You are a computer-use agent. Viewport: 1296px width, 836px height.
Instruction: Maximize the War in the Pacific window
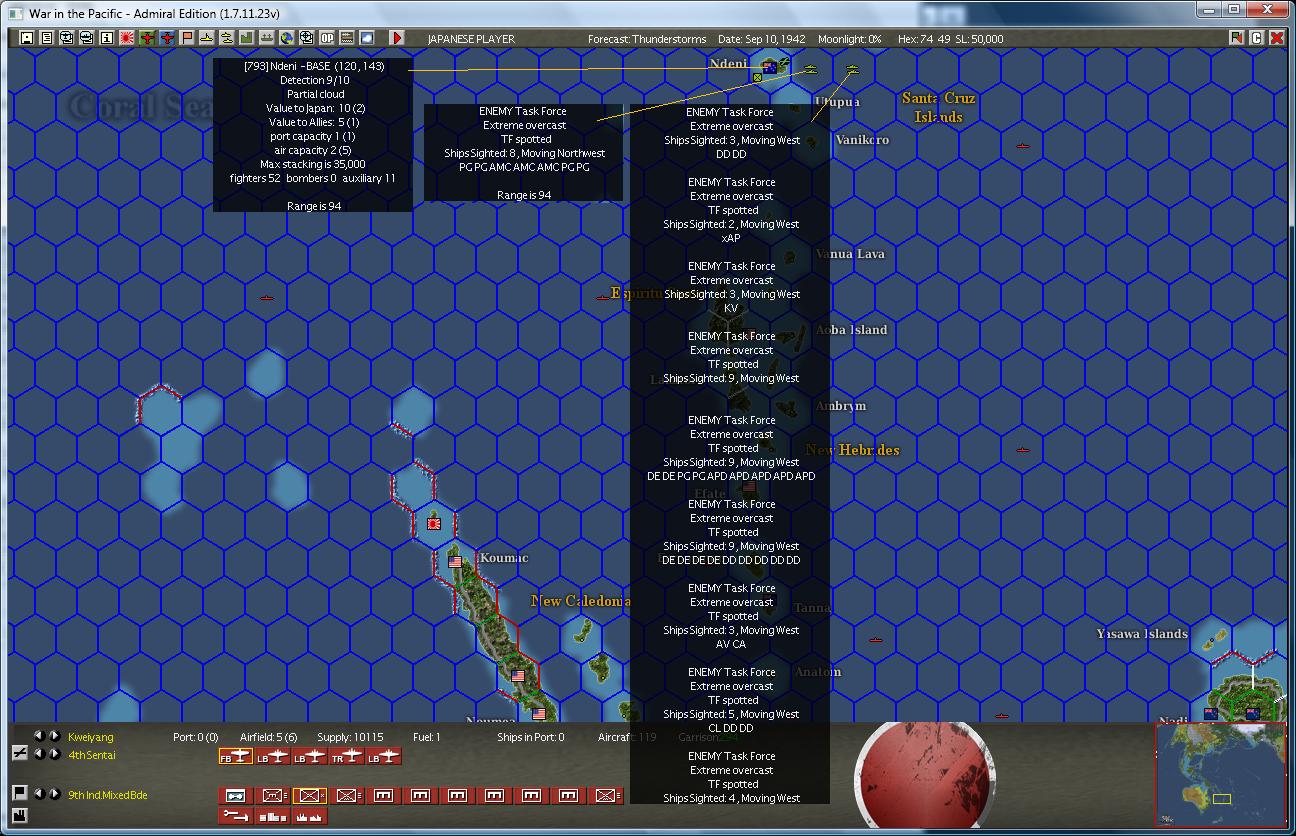coord(1234,10)
